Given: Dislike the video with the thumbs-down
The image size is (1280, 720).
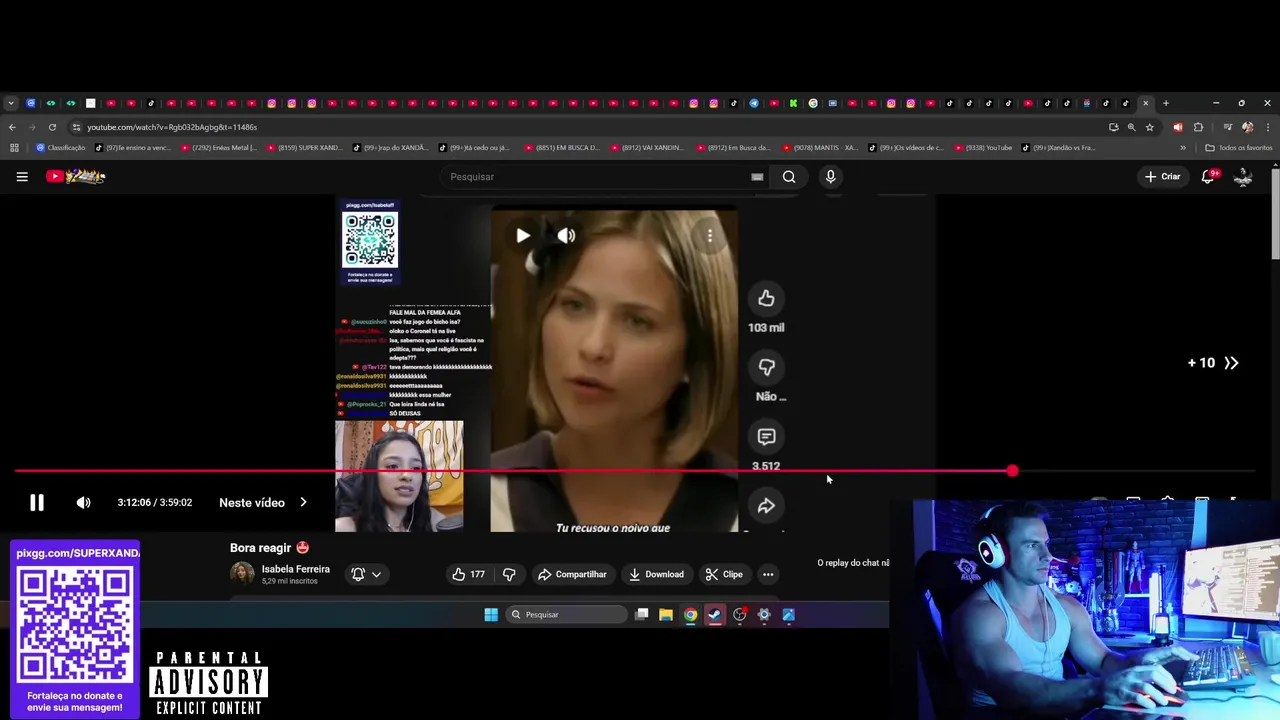Looking at the screenshot, I should (509, 574).
